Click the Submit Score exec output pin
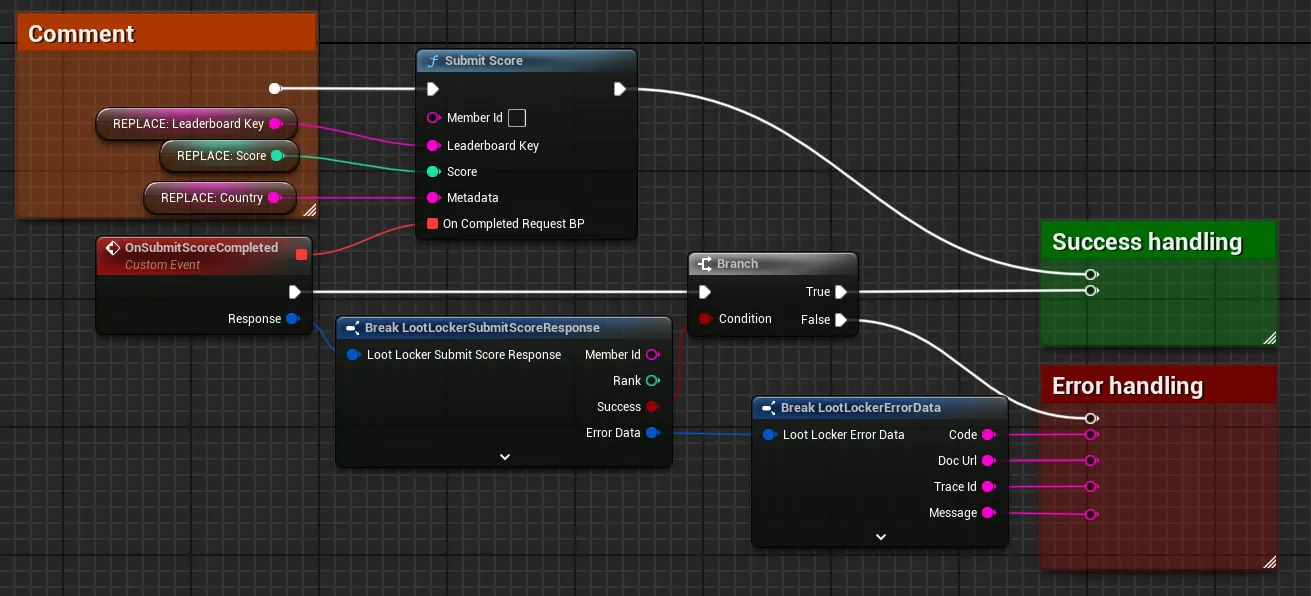The width and height of the screenshot is (1311, 596). pos(620,89)
